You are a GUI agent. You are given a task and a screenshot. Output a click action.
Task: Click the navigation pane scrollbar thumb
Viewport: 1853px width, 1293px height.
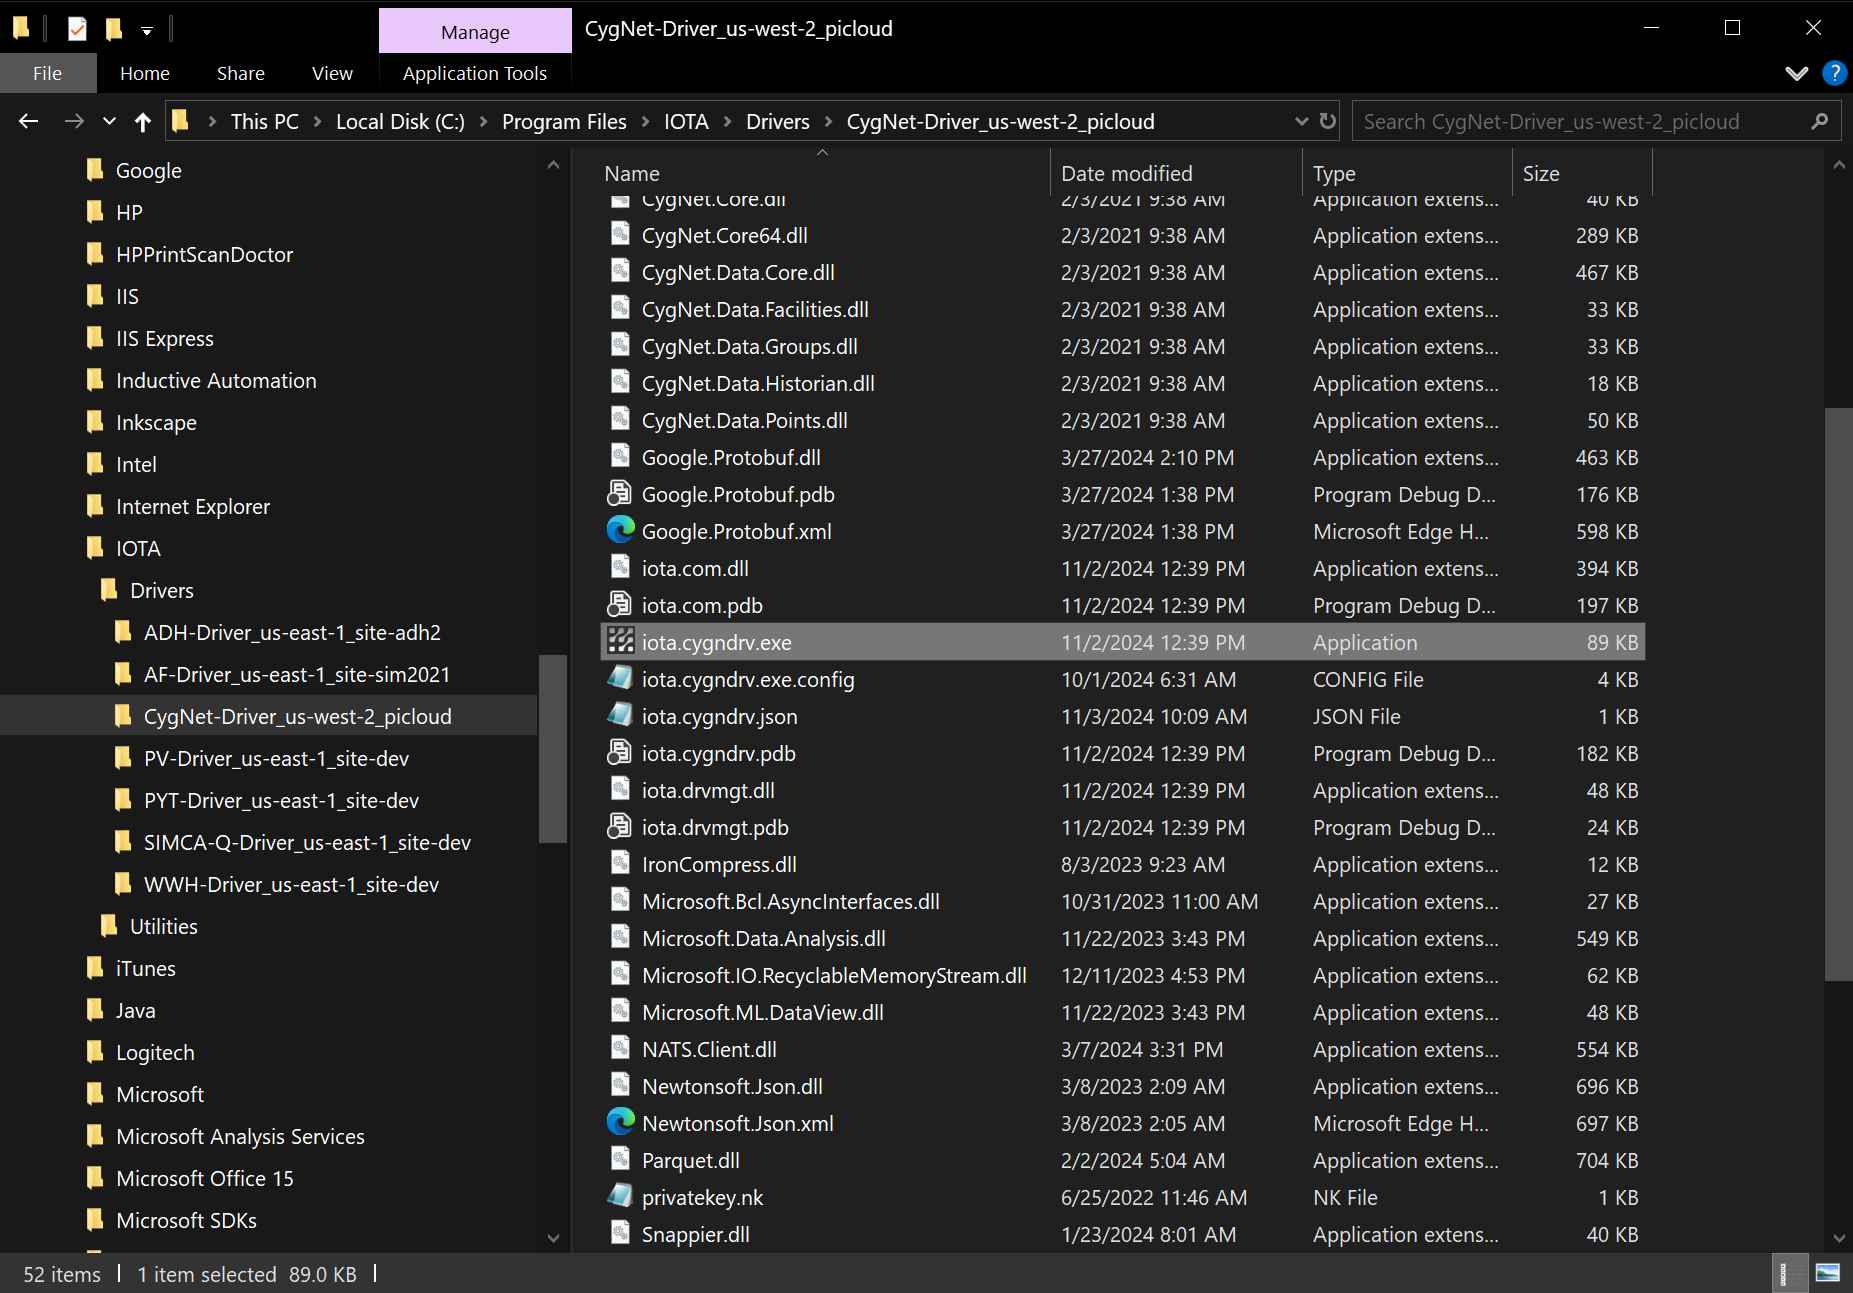[x=552, y=748]
